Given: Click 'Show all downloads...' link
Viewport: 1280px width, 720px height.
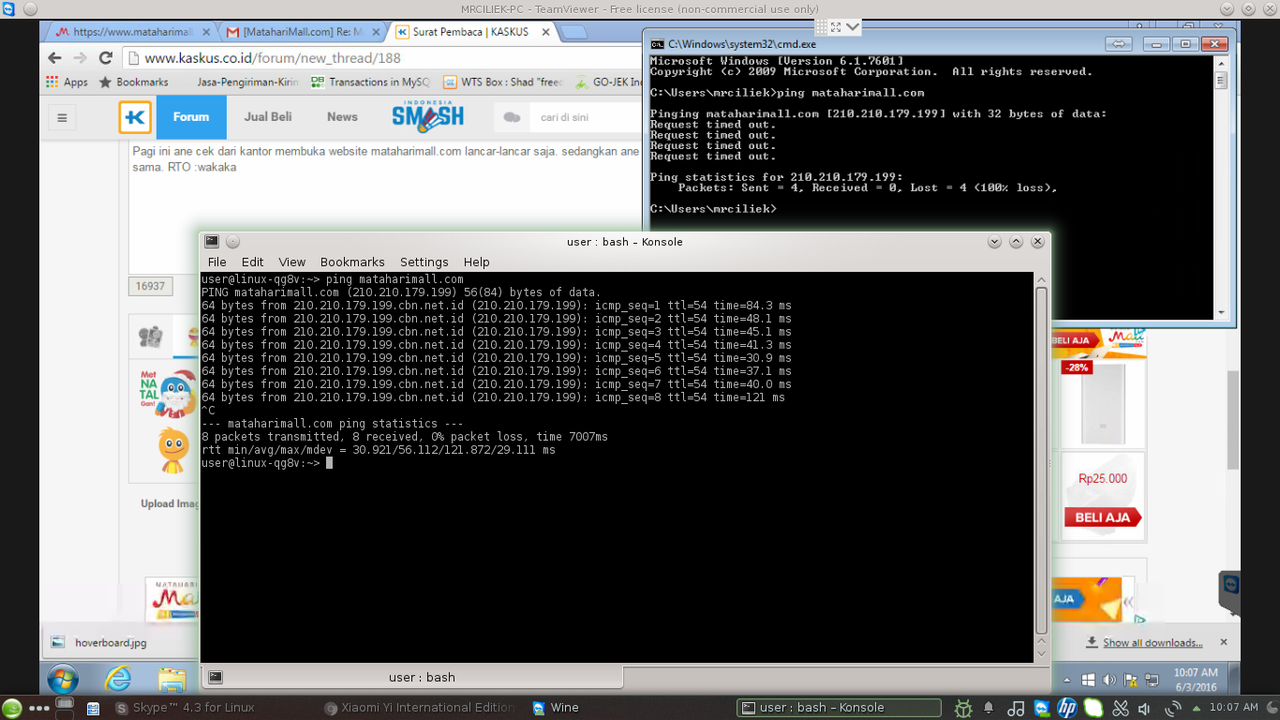Looking at the screenshot, I should click(x=1152, y=642).
